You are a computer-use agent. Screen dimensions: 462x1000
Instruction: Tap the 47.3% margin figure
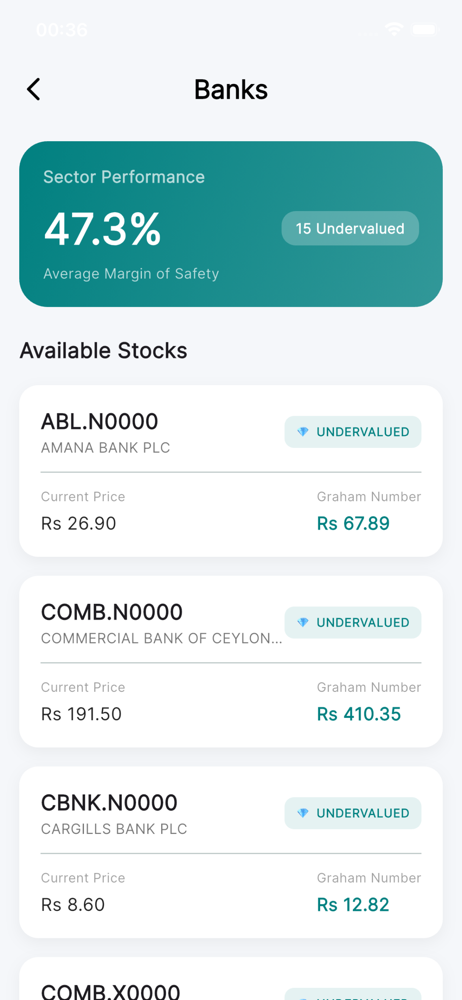(x=102, y=229)
